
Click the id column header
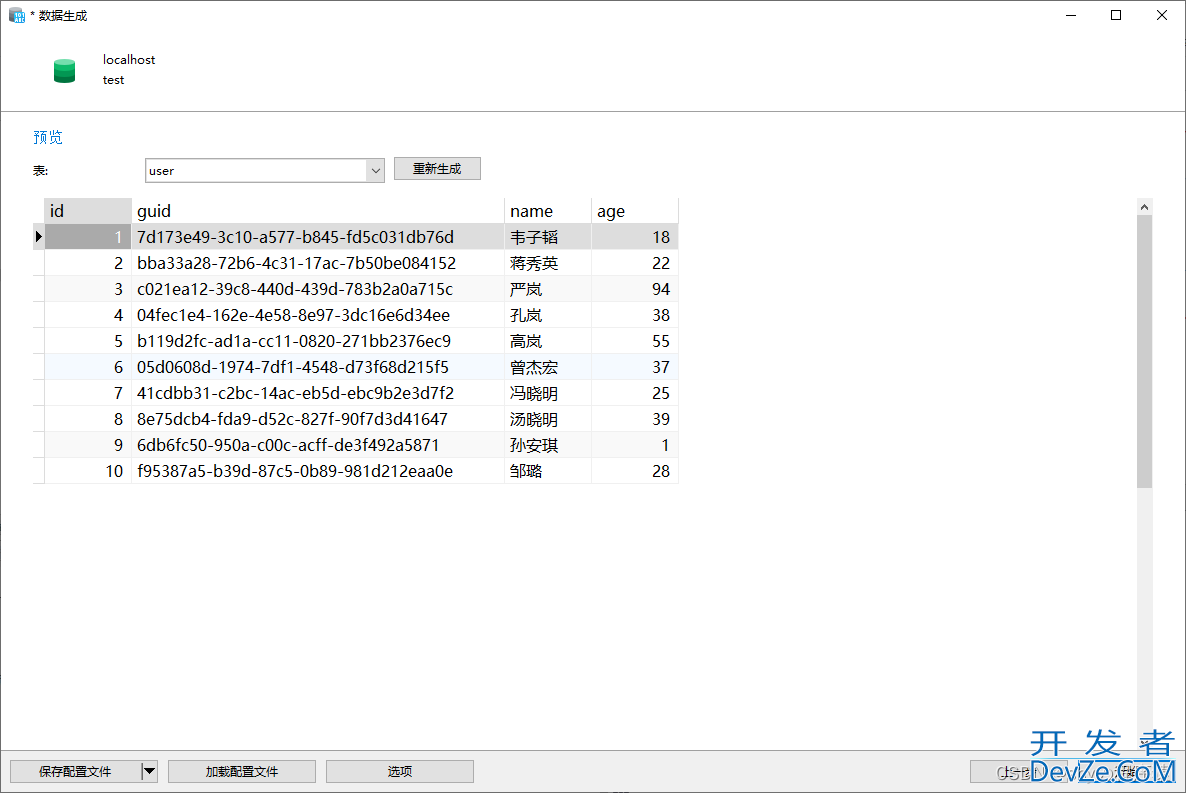pos(88,211)
